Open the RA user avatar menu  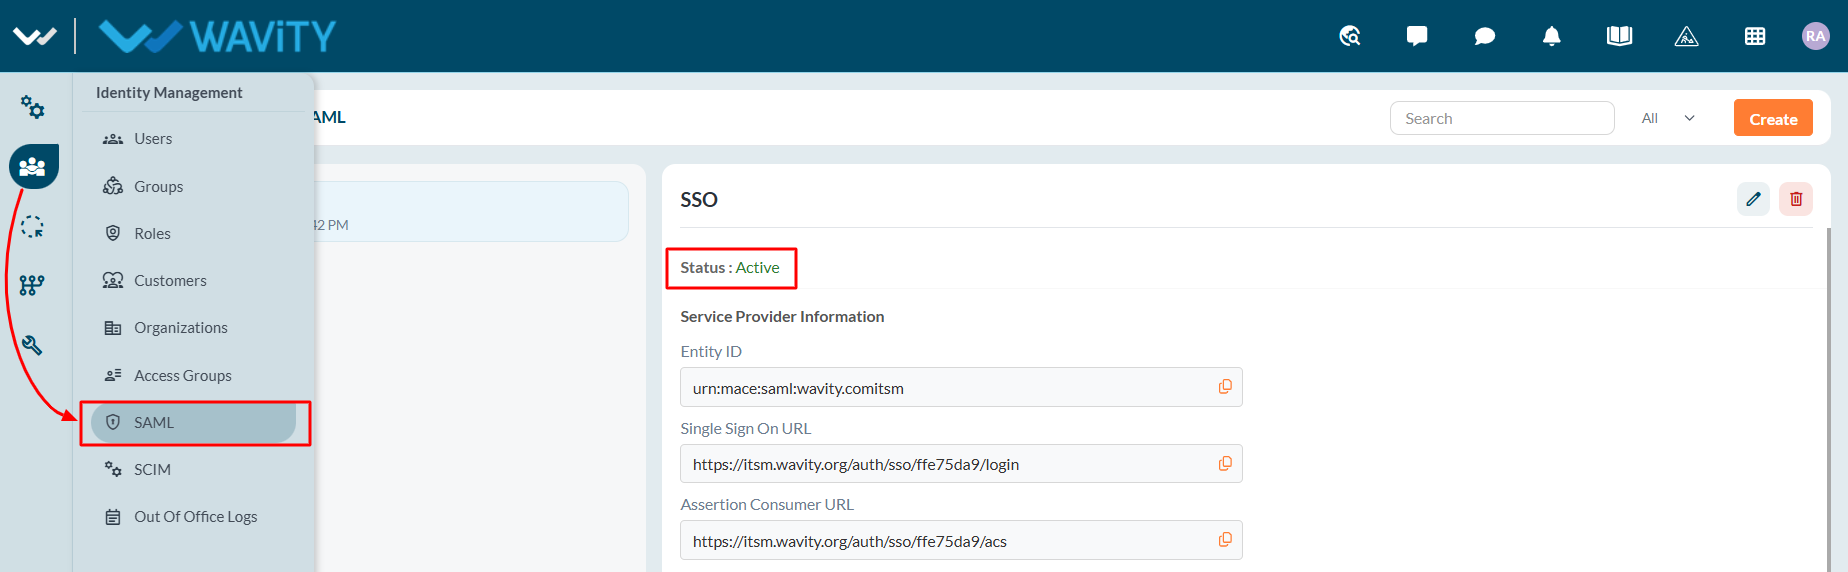click(1816, 36)
